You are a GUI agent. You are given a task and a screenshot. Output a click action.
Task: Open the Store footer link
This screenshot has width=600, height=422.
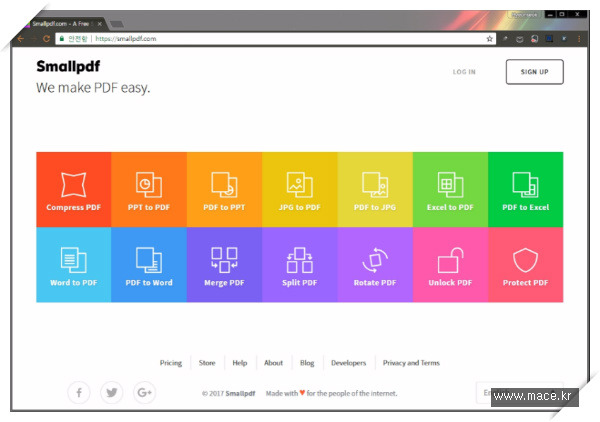(x=207, y=363)
